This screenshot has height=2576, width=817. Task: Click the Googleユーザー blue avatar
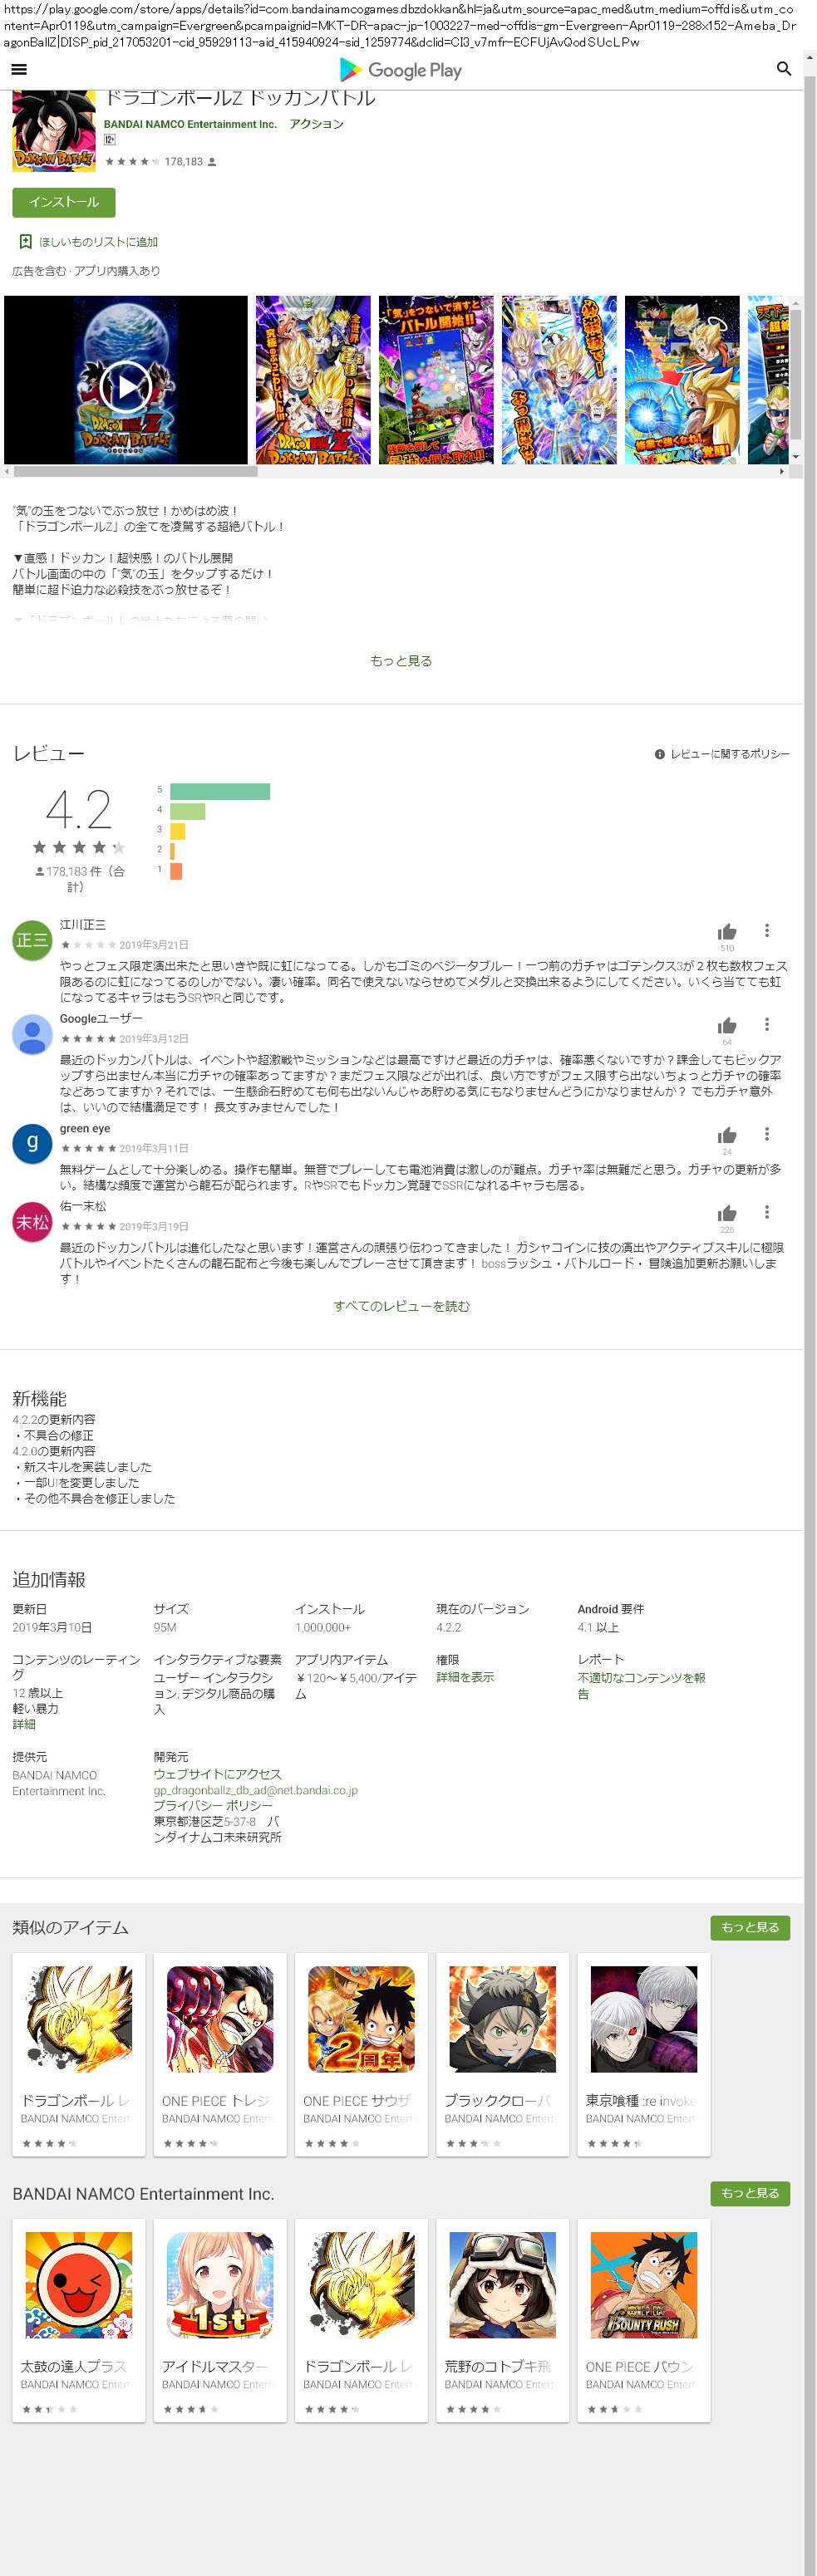pyautogui.click(x=32, y=1034)
